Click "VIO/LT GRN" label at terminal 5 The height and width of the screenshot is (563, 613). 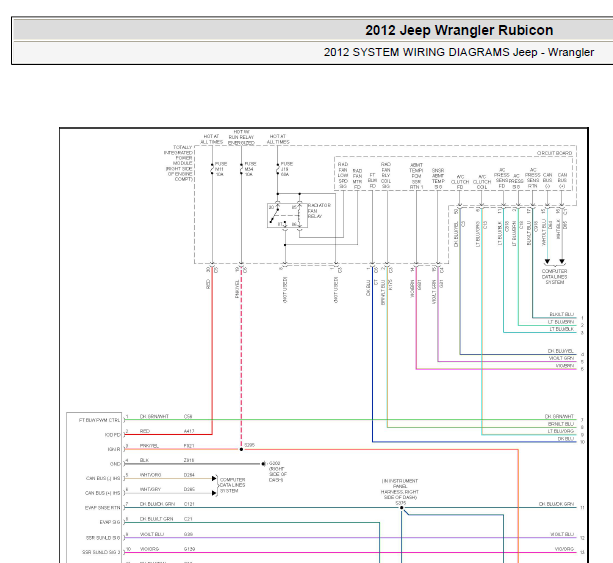[561, 358]
